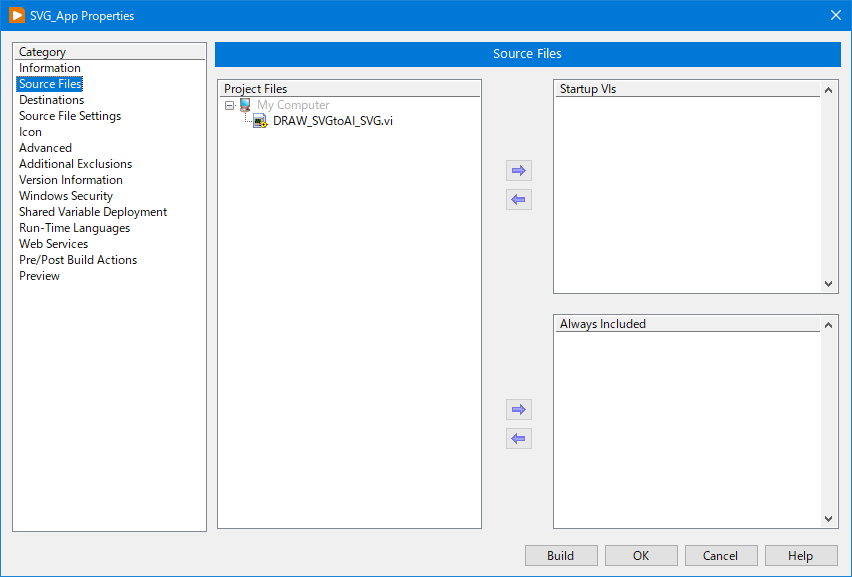
Task: Click the left arrow to remove a Startup VI
Action: tap(518, 199)
